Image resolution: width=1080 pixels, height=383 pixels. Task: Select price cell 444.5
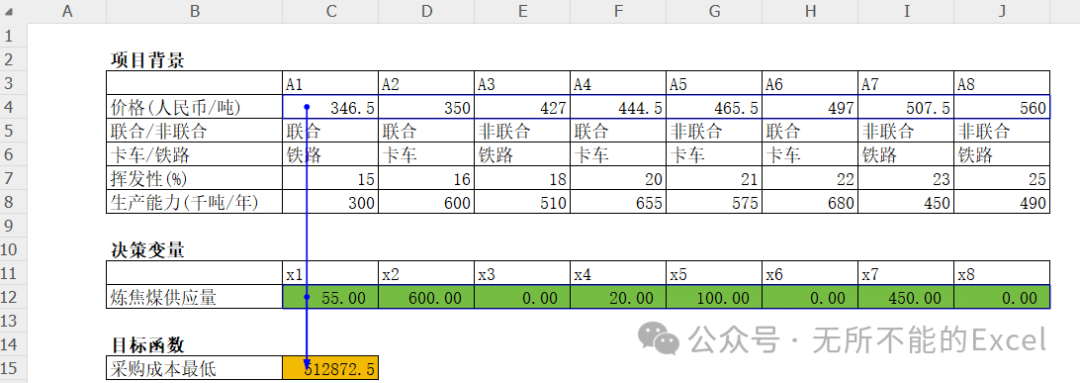point(618,107)
